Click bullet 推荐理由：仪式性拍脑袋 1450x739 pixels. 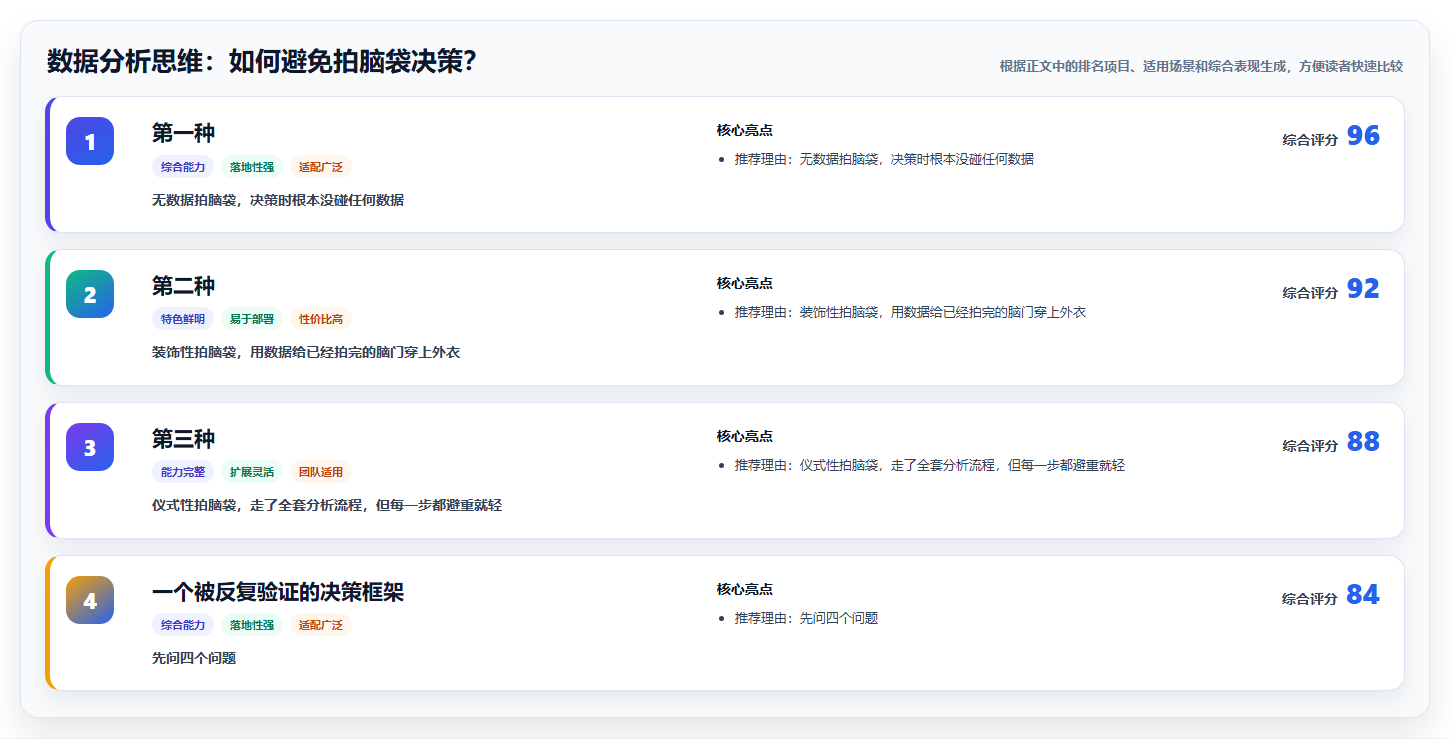930,465
